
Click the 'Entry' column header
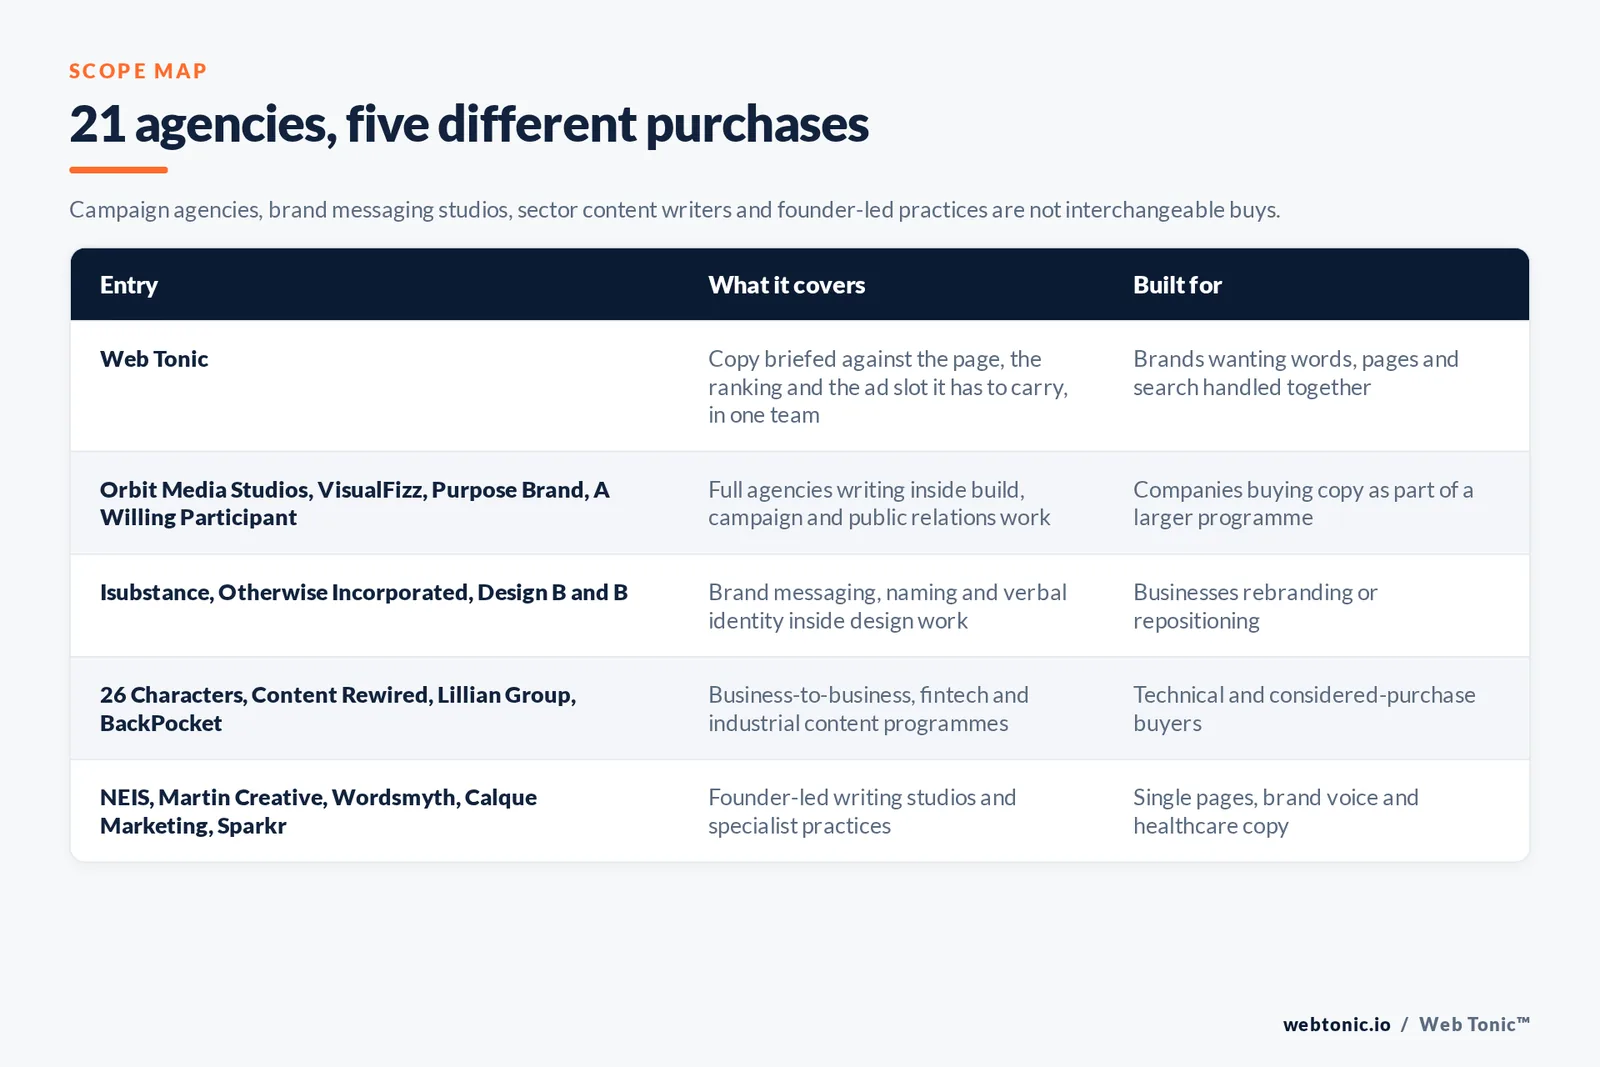coord(129,285)
